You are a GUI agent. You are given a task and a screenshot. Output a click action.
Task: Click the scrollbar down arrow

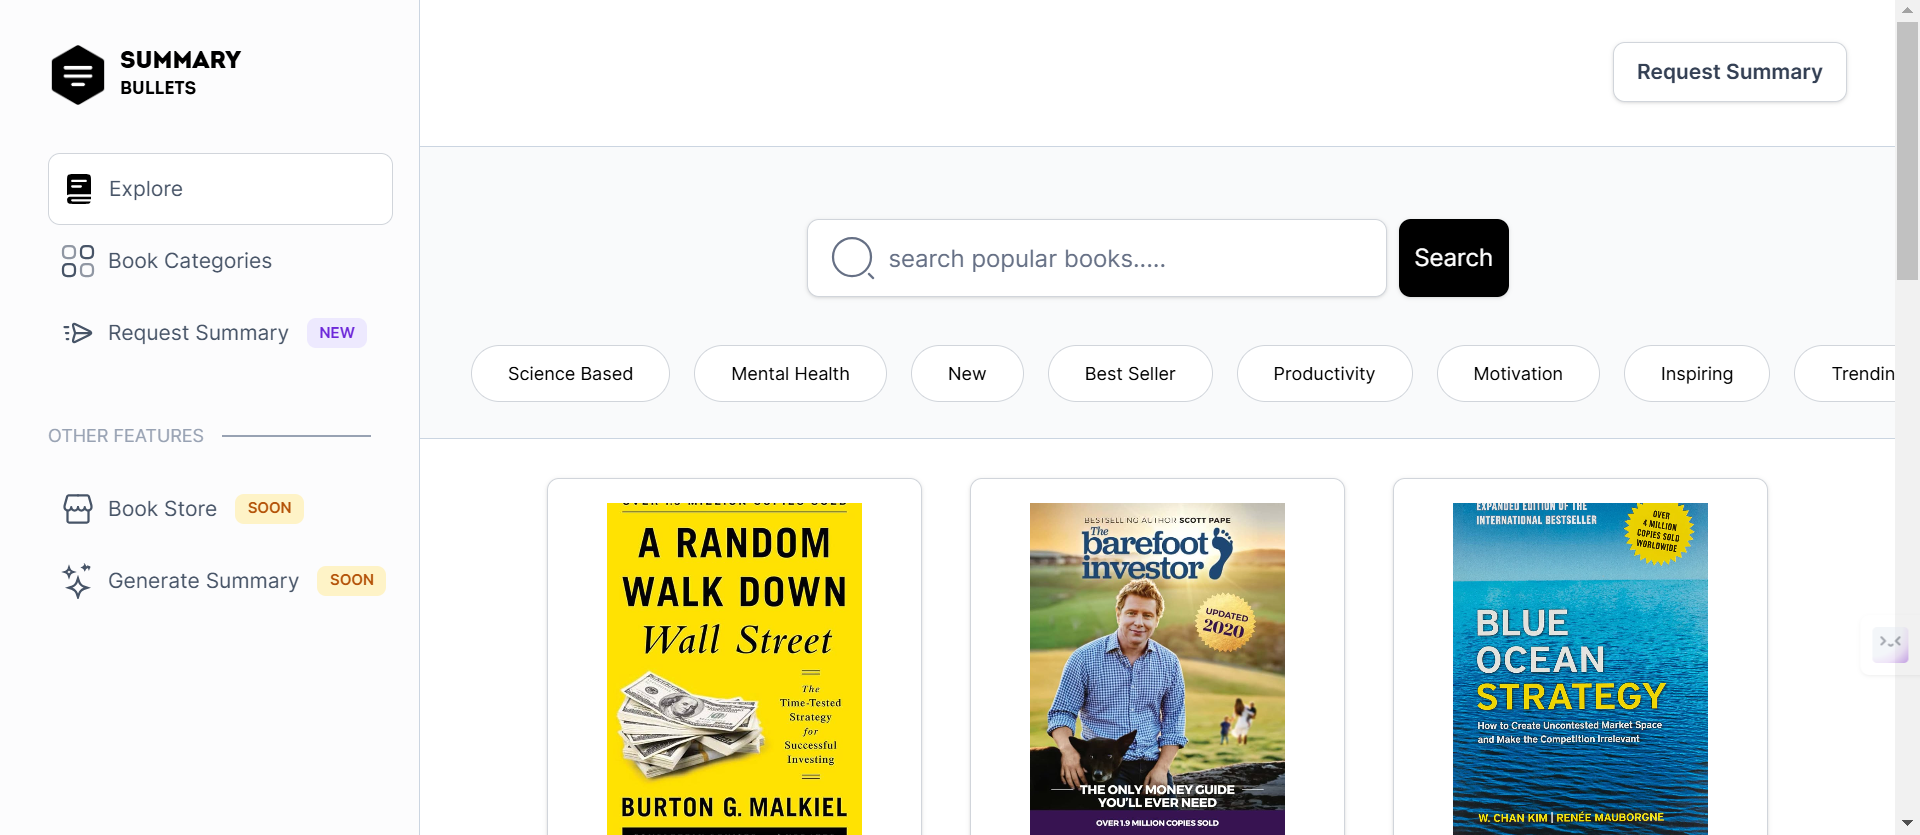(x=1907, y=824)
